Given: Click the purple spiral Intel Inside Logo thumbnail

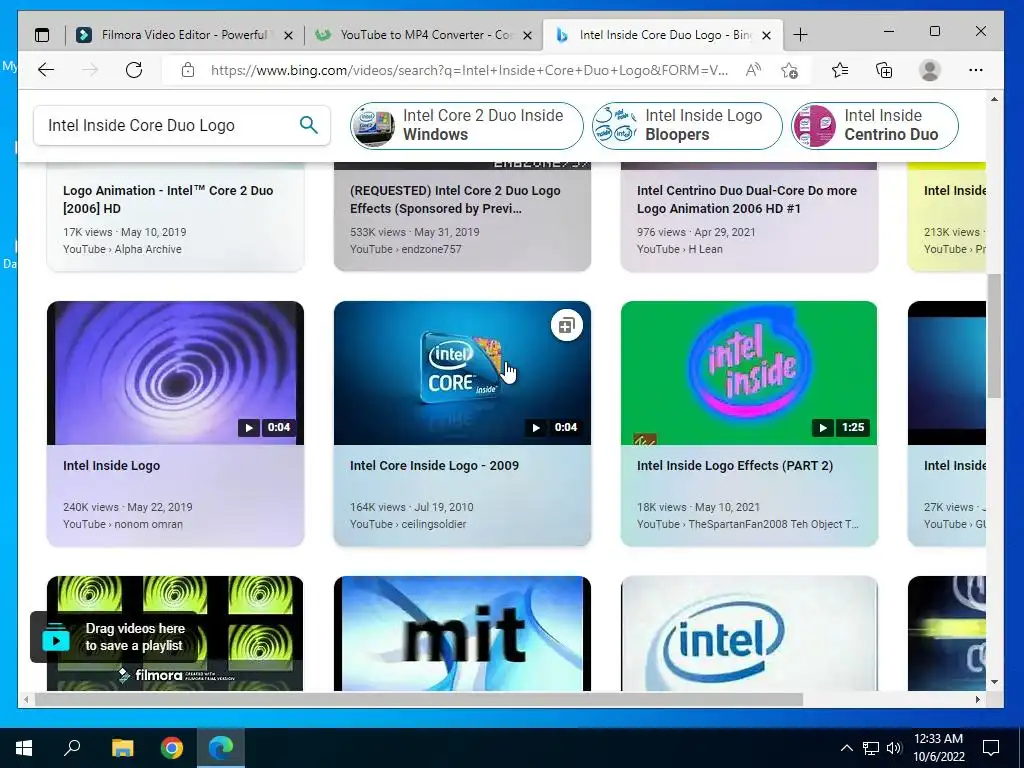Looking at the screenshot, I should click(175, 373).
